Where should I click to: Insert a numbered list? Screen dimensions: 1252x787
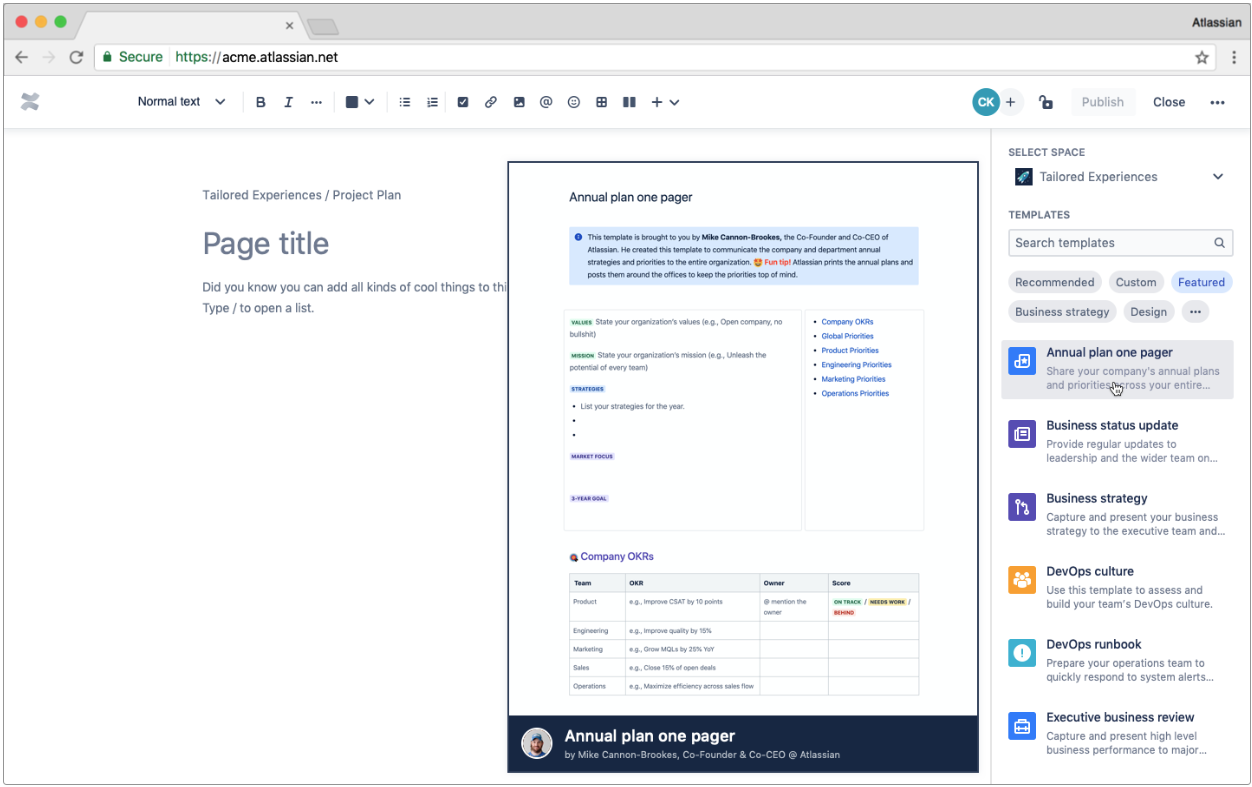tap(433, 102)
